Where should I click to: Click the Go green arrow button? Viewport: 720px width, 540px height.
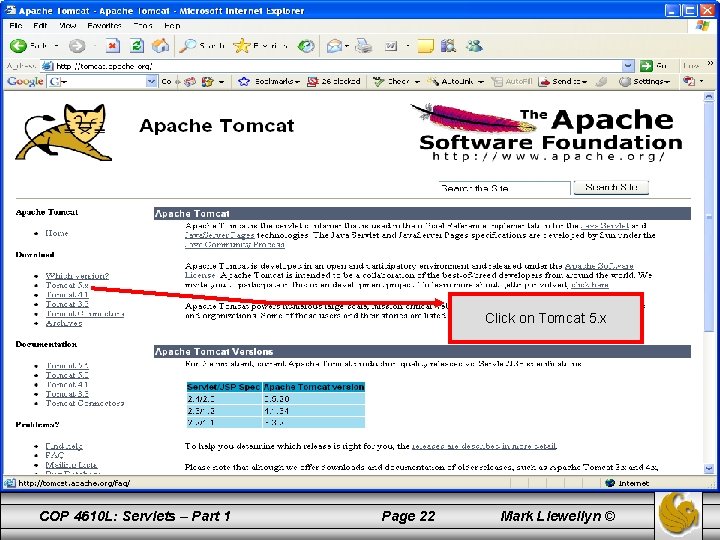tap(646, 66)
